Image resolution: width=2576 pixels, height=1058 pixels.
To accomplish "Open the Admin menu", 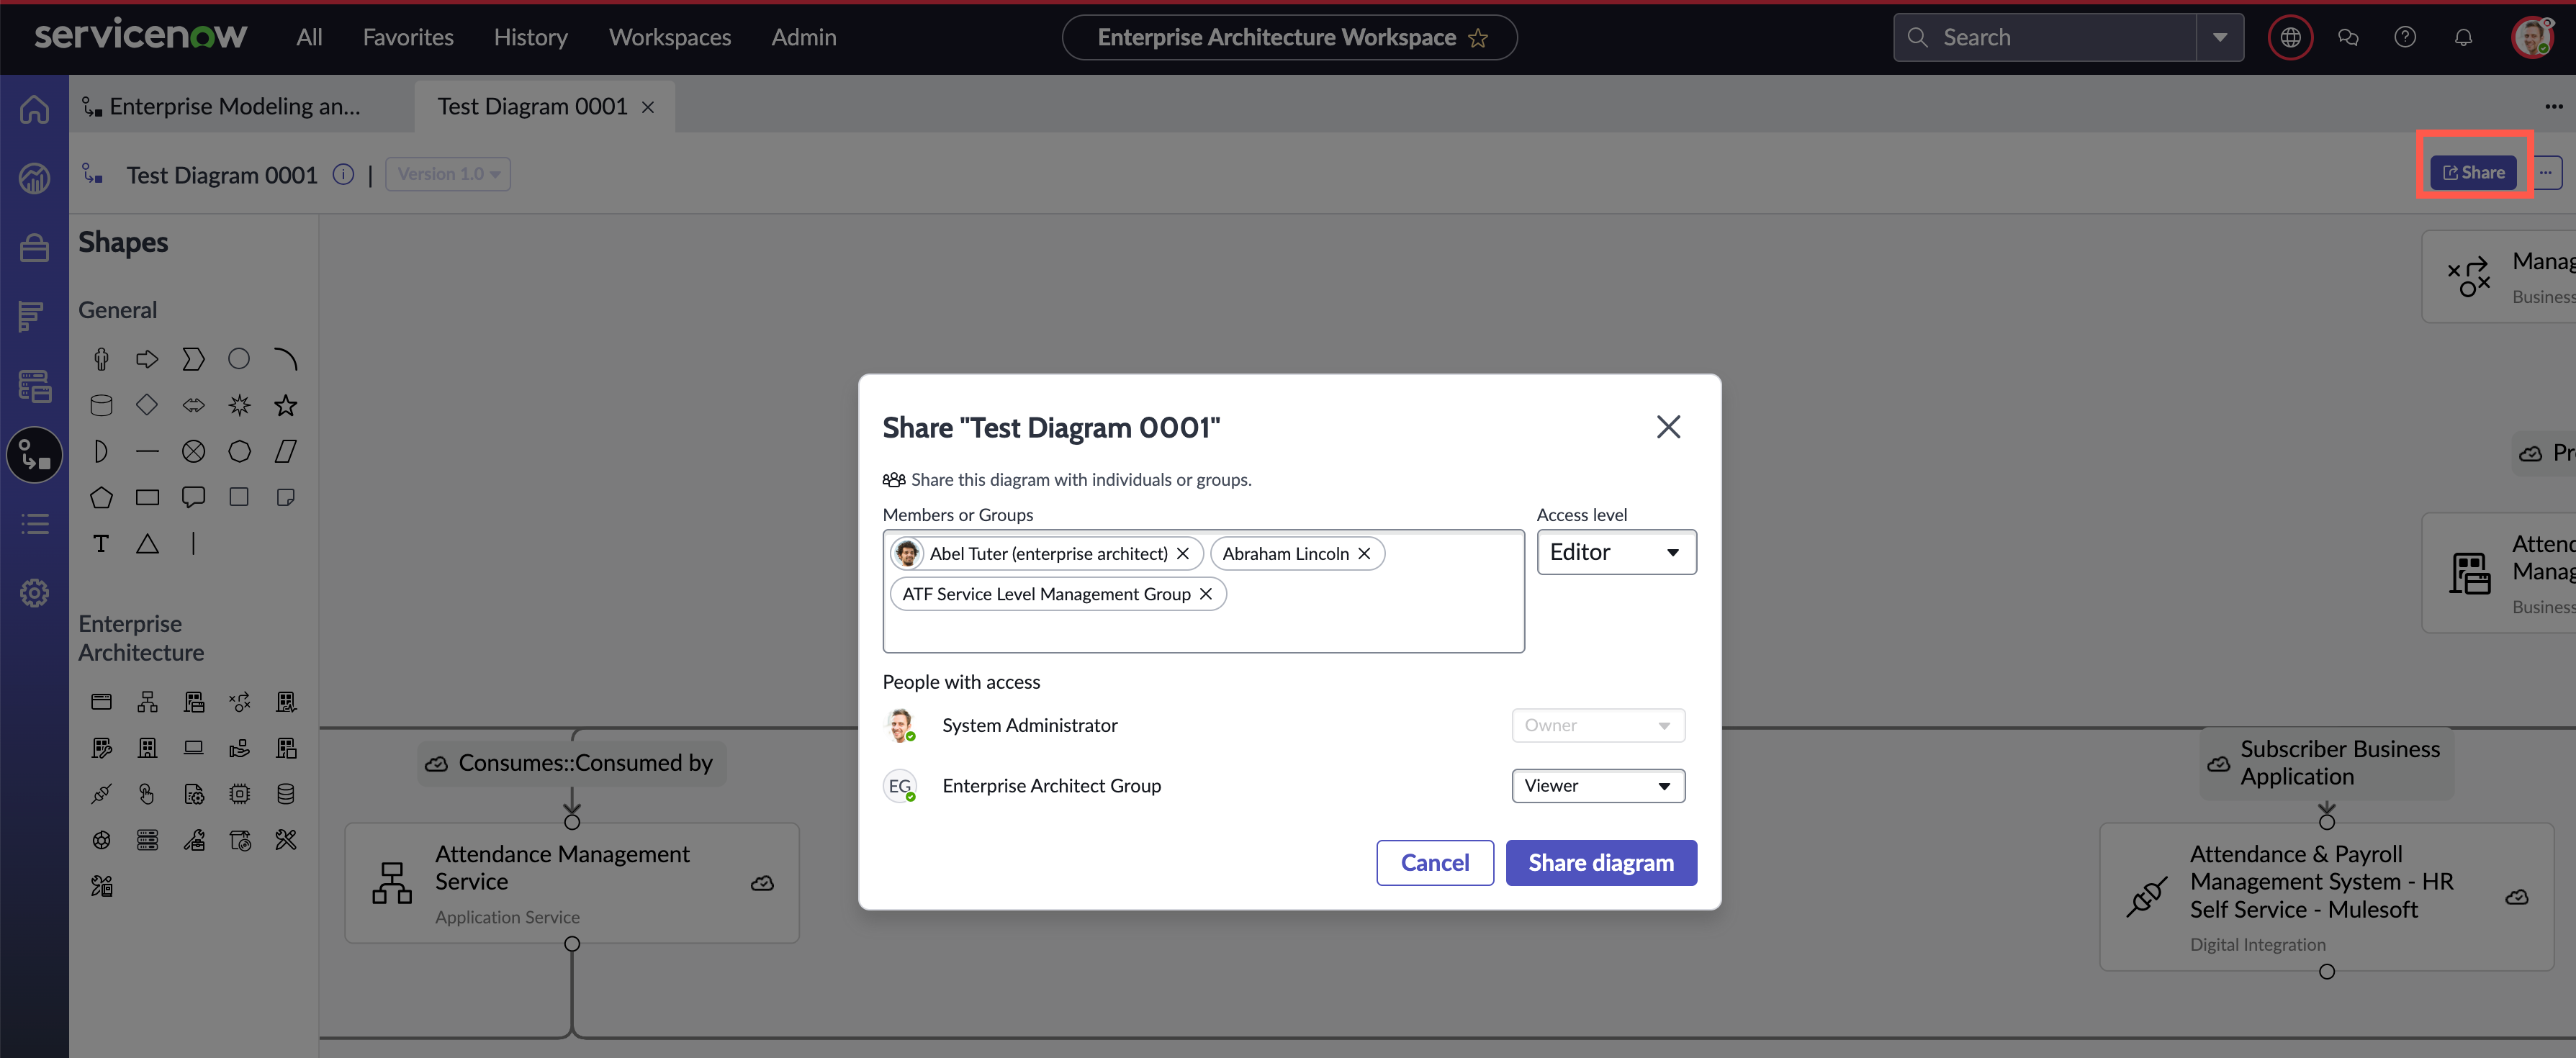I will click(x=804, y=38).
